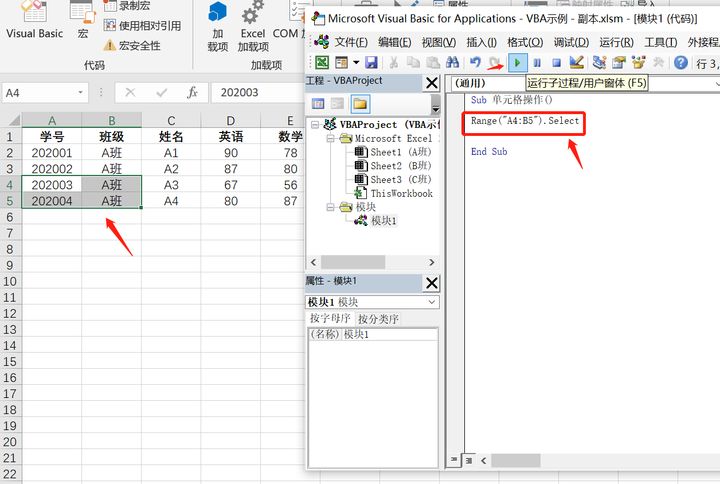The height and width of the screenshot is (484, 720).
Task: Click cell with name A3
Action: pos(171,185)
